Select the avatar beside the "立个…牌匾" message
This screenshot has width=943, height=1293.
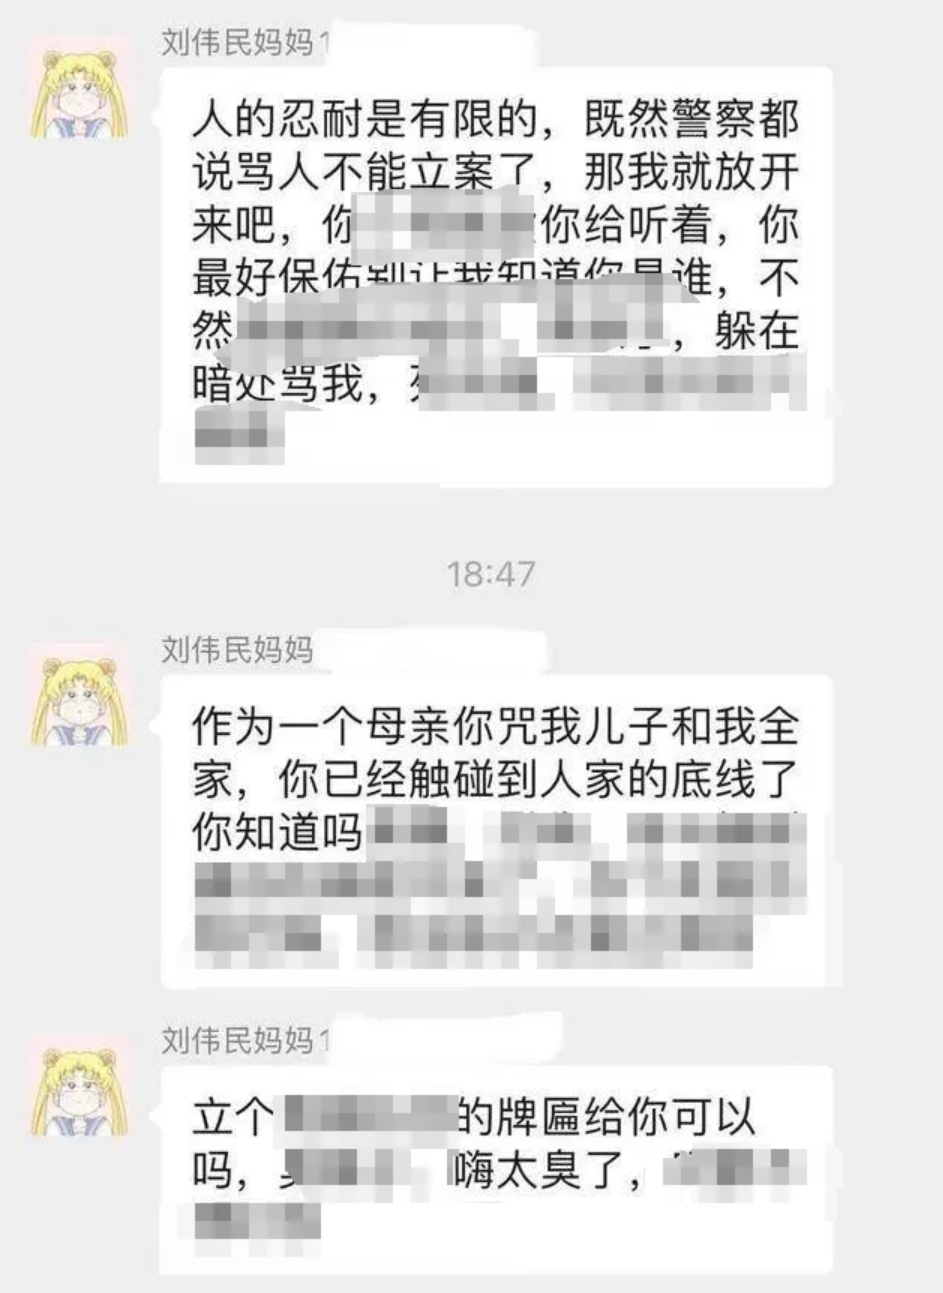click(80, 1088)
